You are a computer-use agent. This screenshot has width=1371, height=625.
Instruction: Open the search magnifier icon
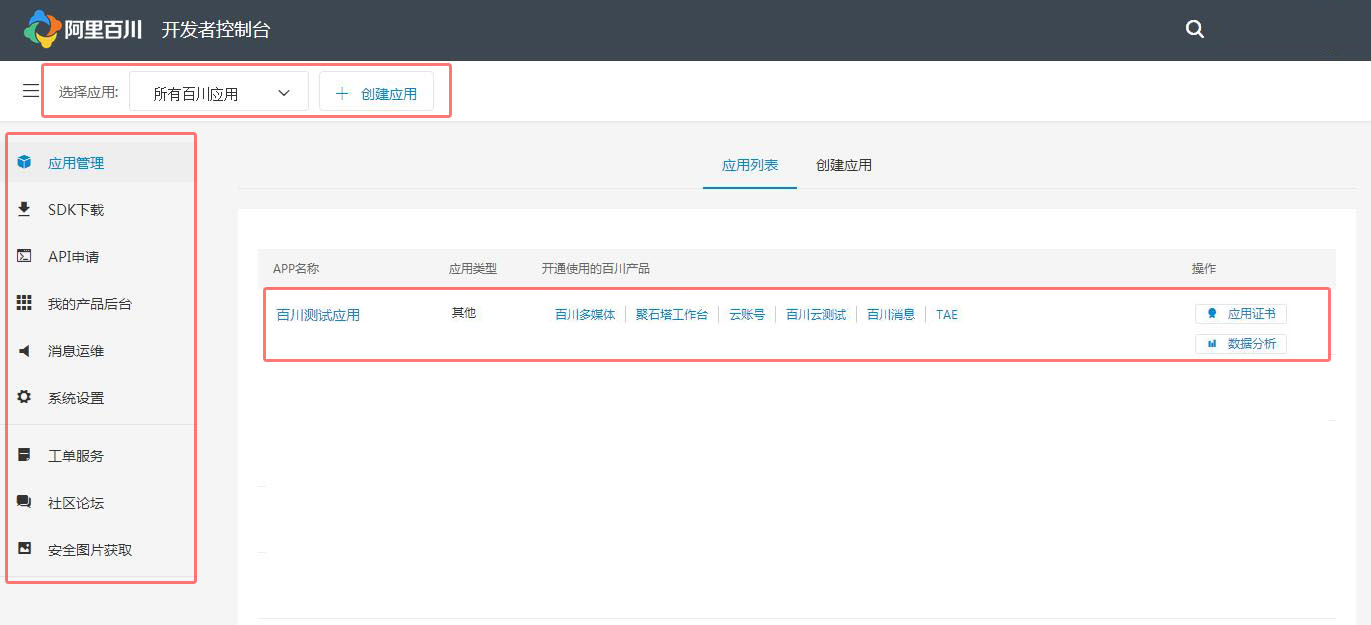1195,29
